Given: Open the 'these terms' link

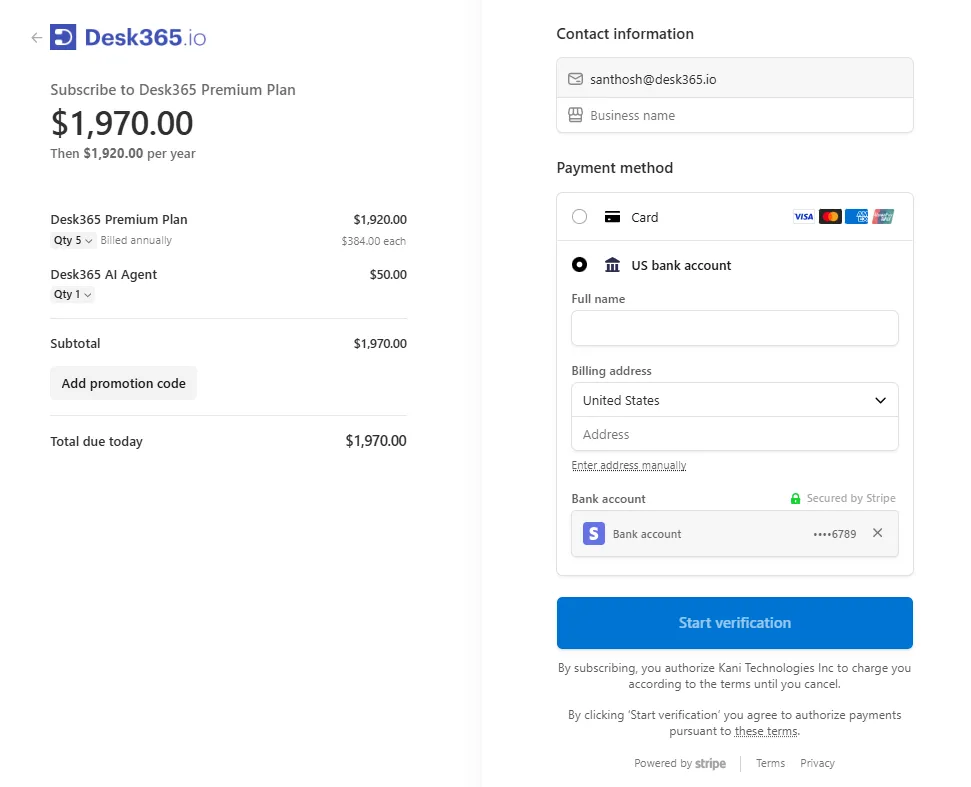Looking at the screenshot, I should click(x=766, y=731).
